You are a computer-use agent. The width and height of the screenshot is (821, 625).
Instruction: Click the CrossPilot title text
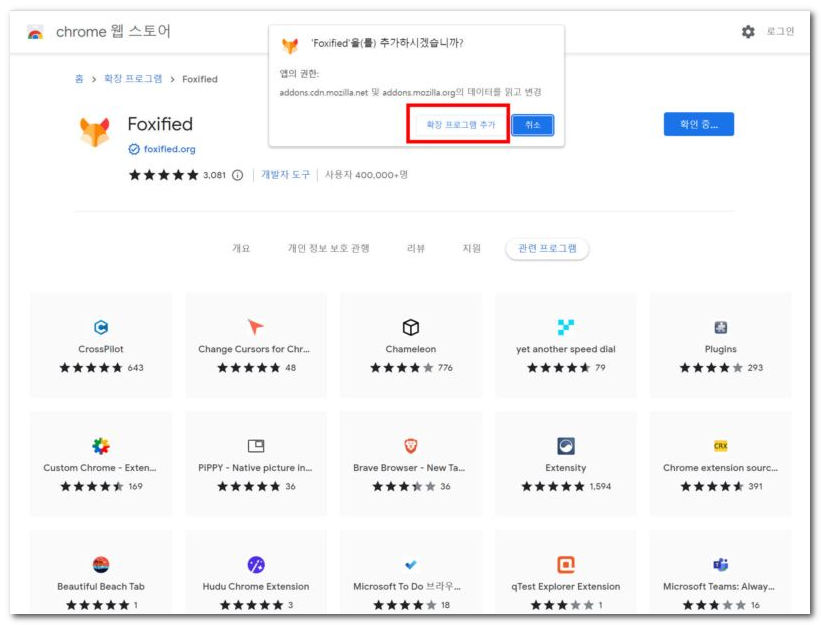[x=101, y=349]
